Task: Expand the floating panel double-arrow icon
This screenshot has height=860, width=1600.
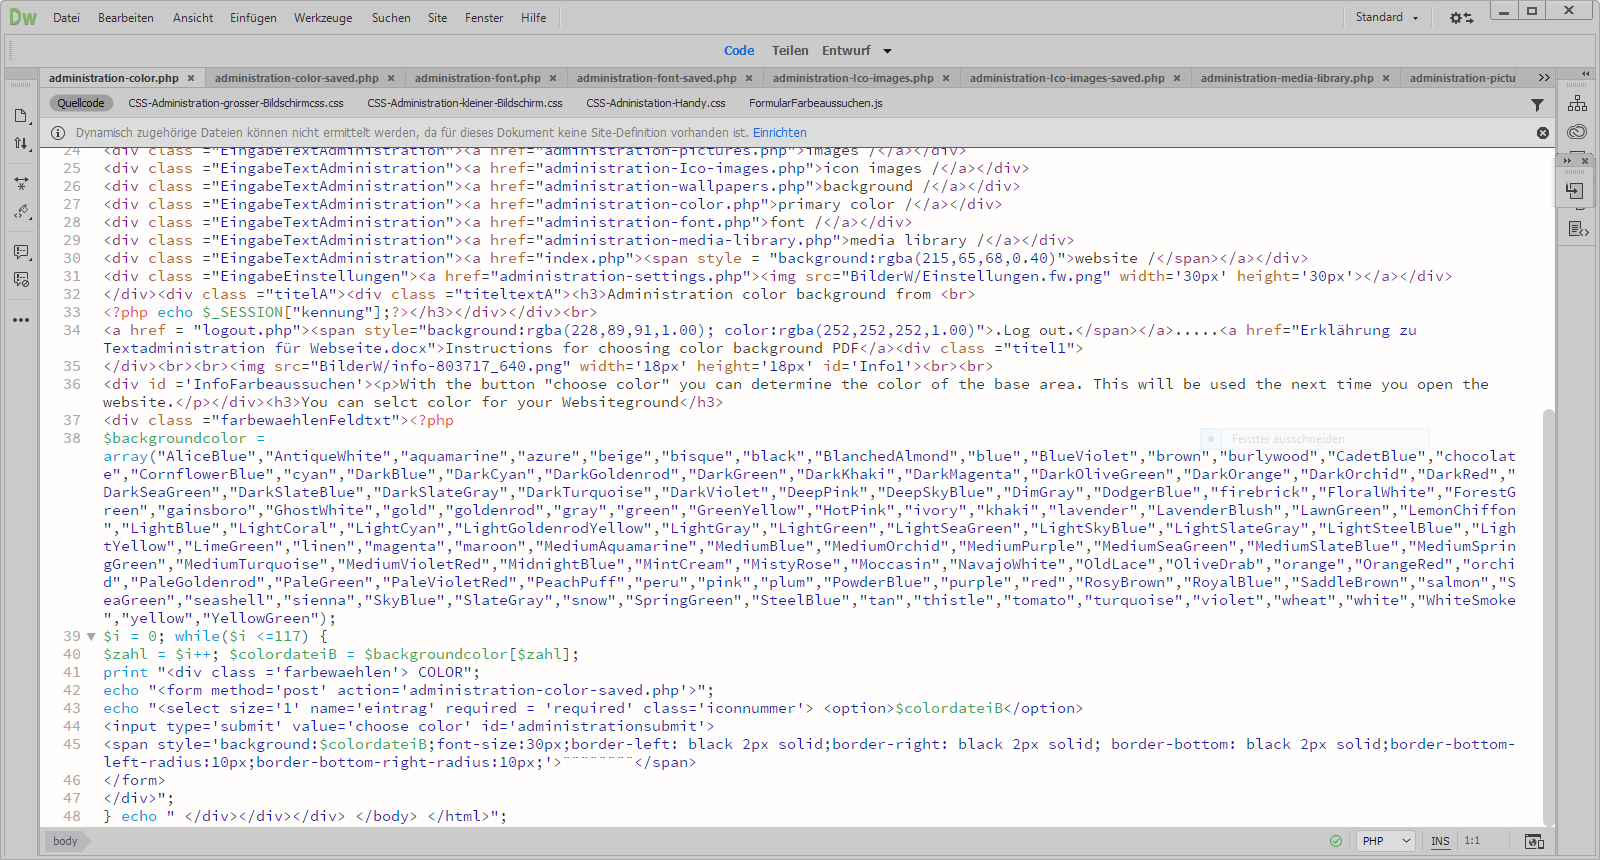Action: (x=1567, y=160)
